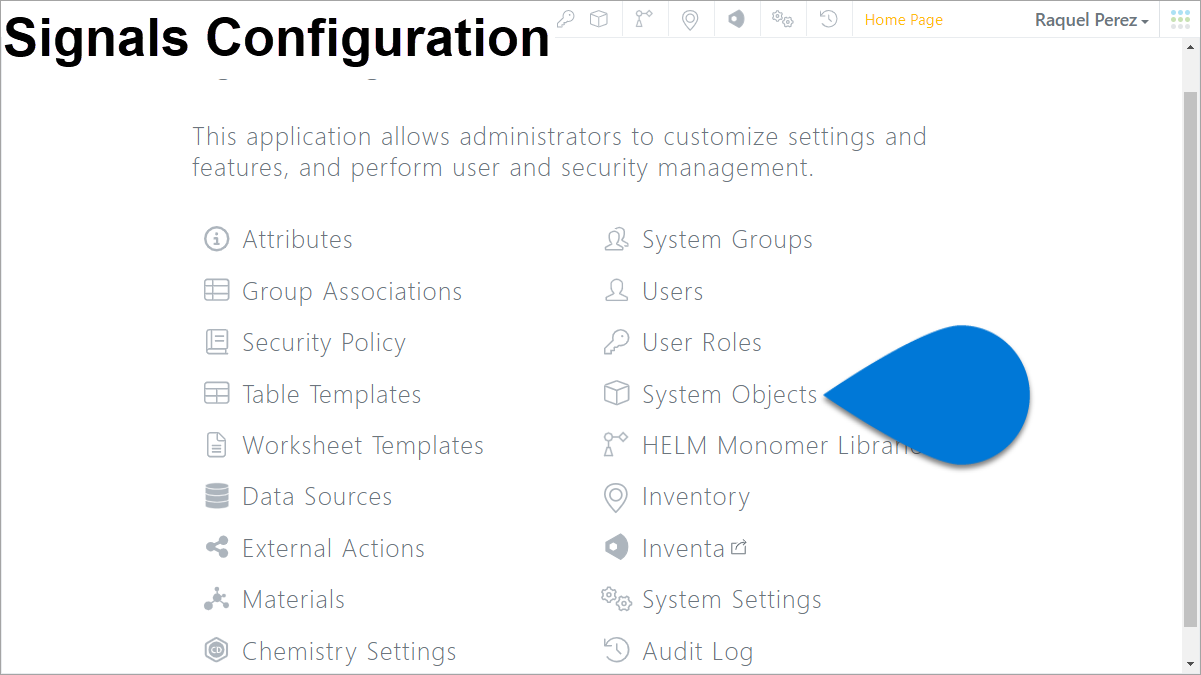Open Inventory pin icon in top toolbar
Screen dimensions: 1201x675
tap(689, 19)
